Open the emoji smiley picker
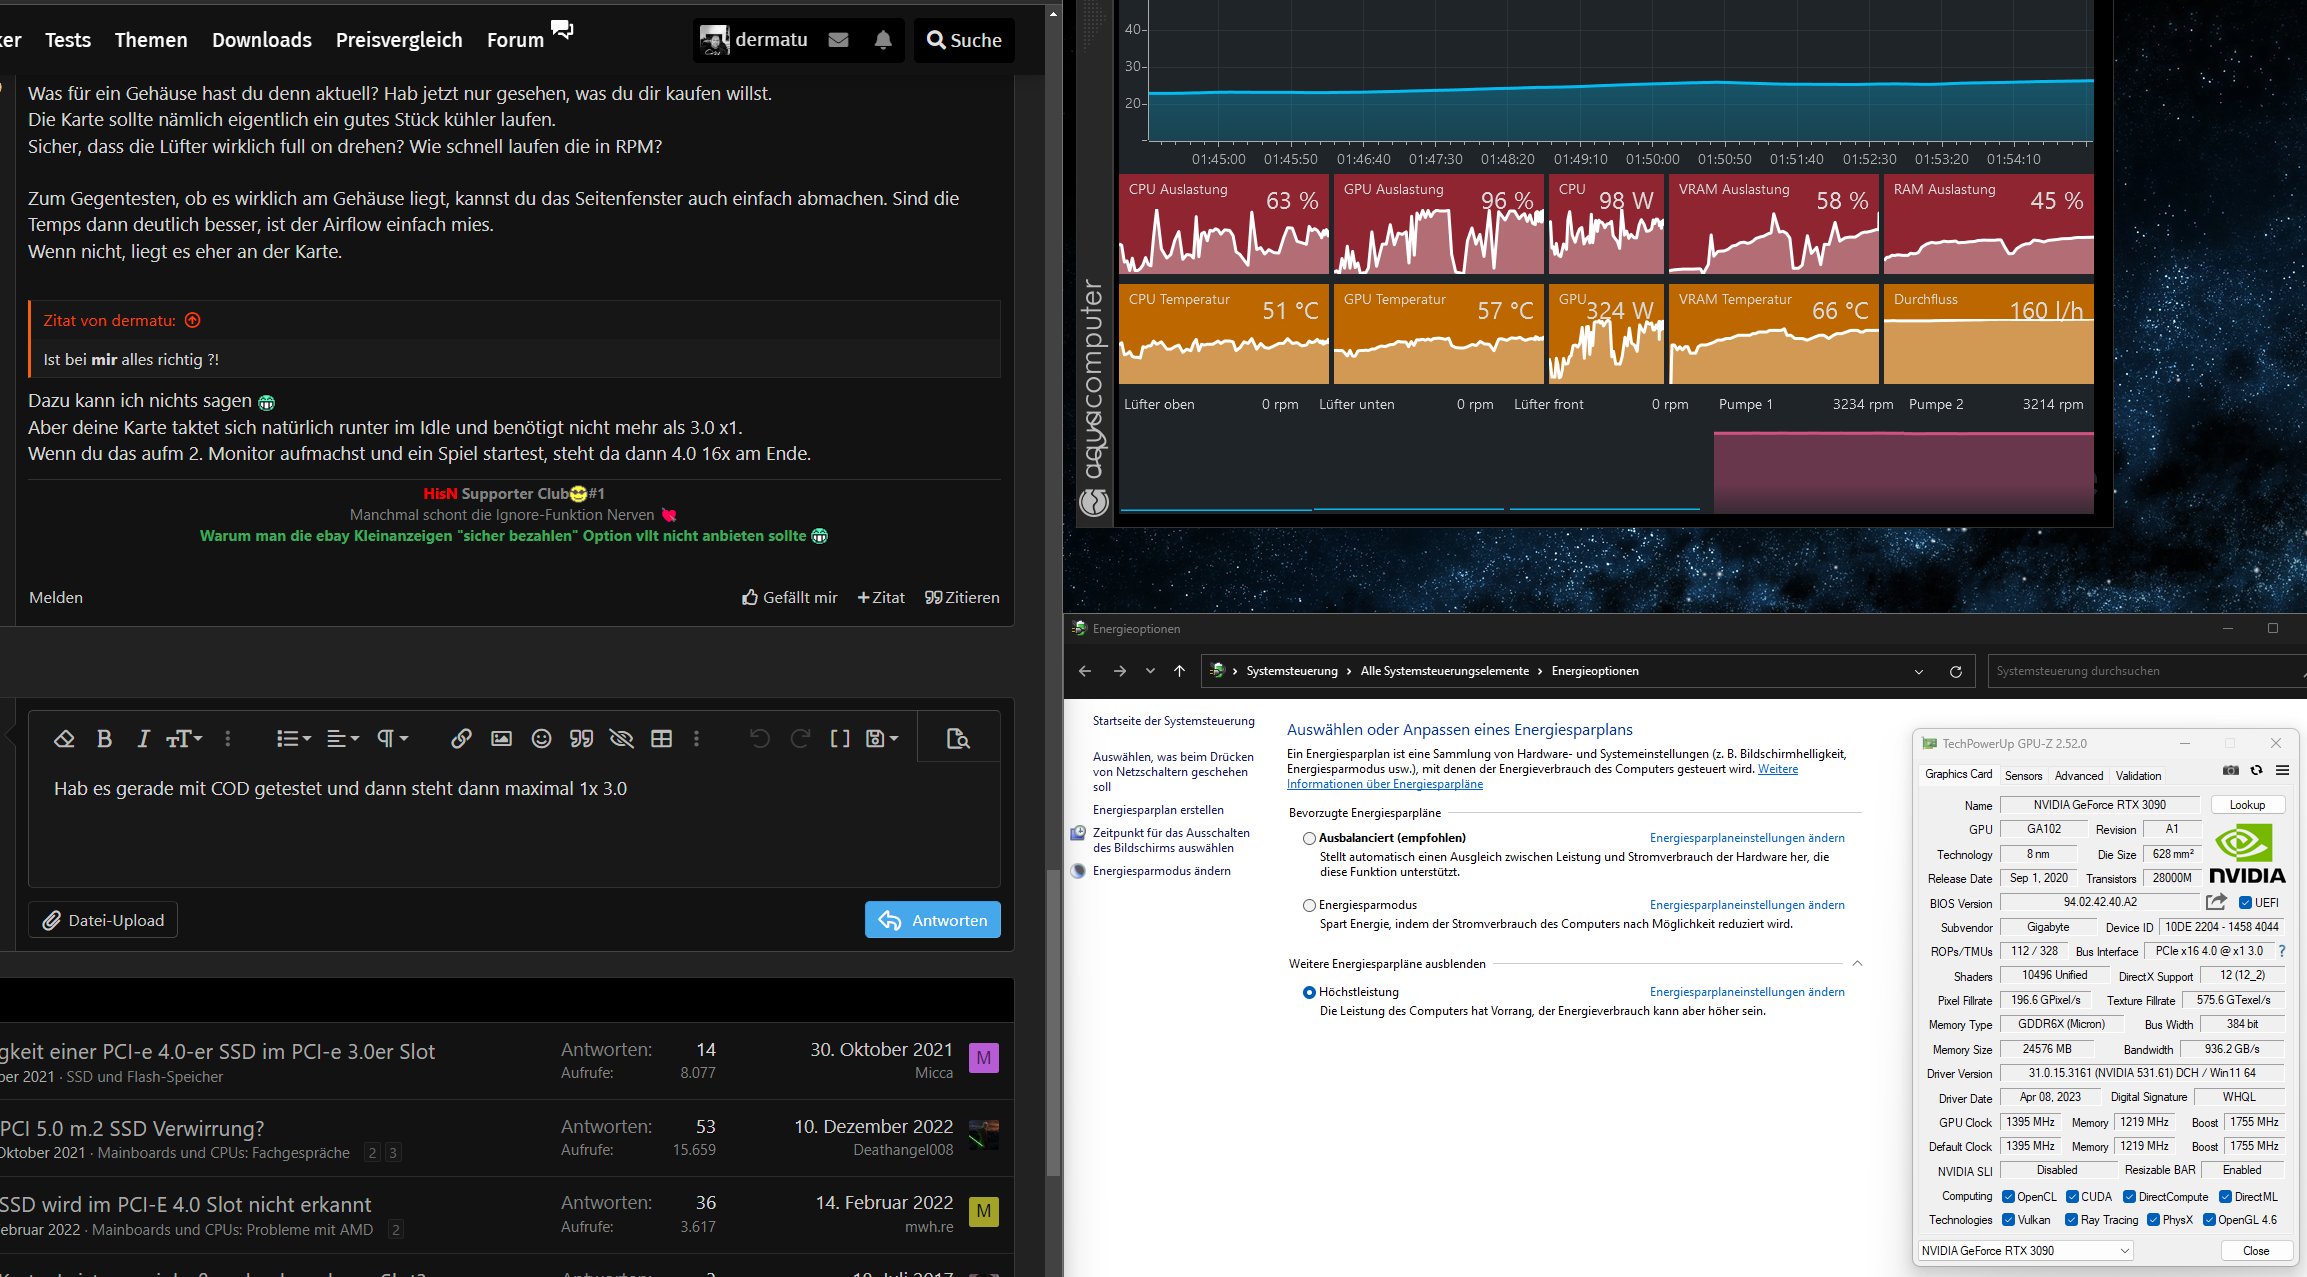Screen dimensions: 2307x1277 541,739
